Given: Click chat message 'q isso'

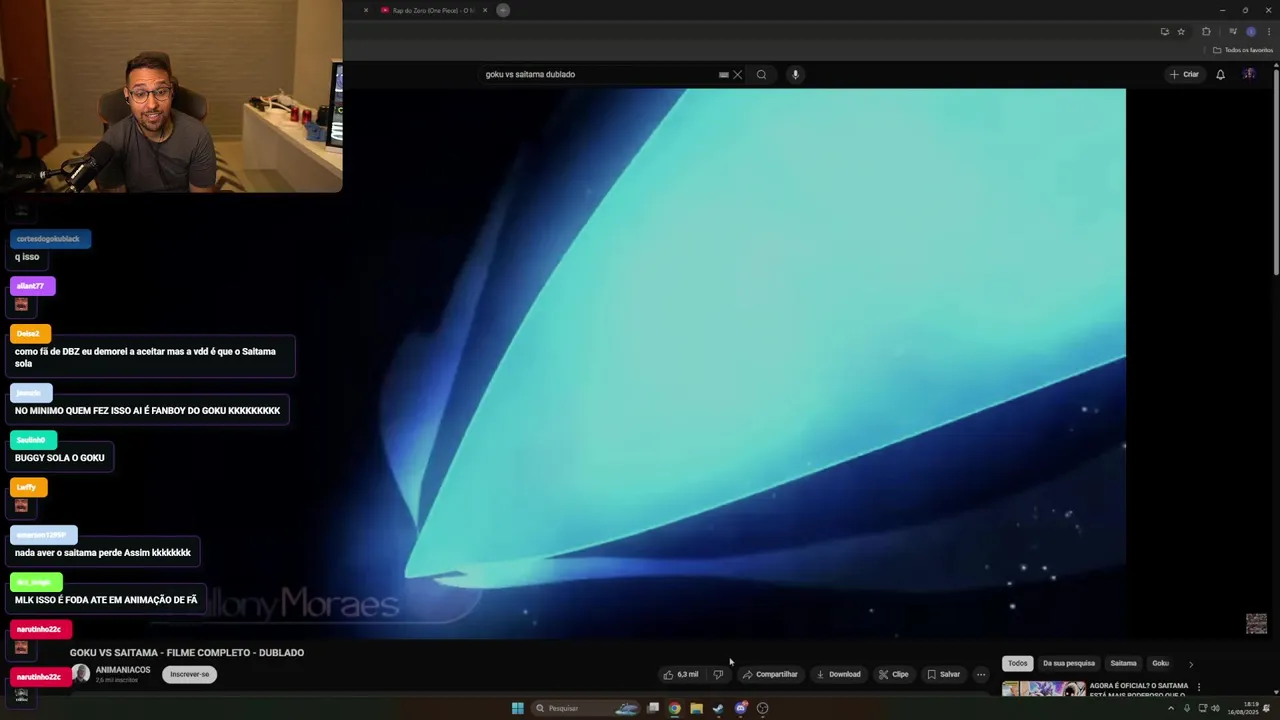Looking at the screenshot, I should (x=27, y=257).
